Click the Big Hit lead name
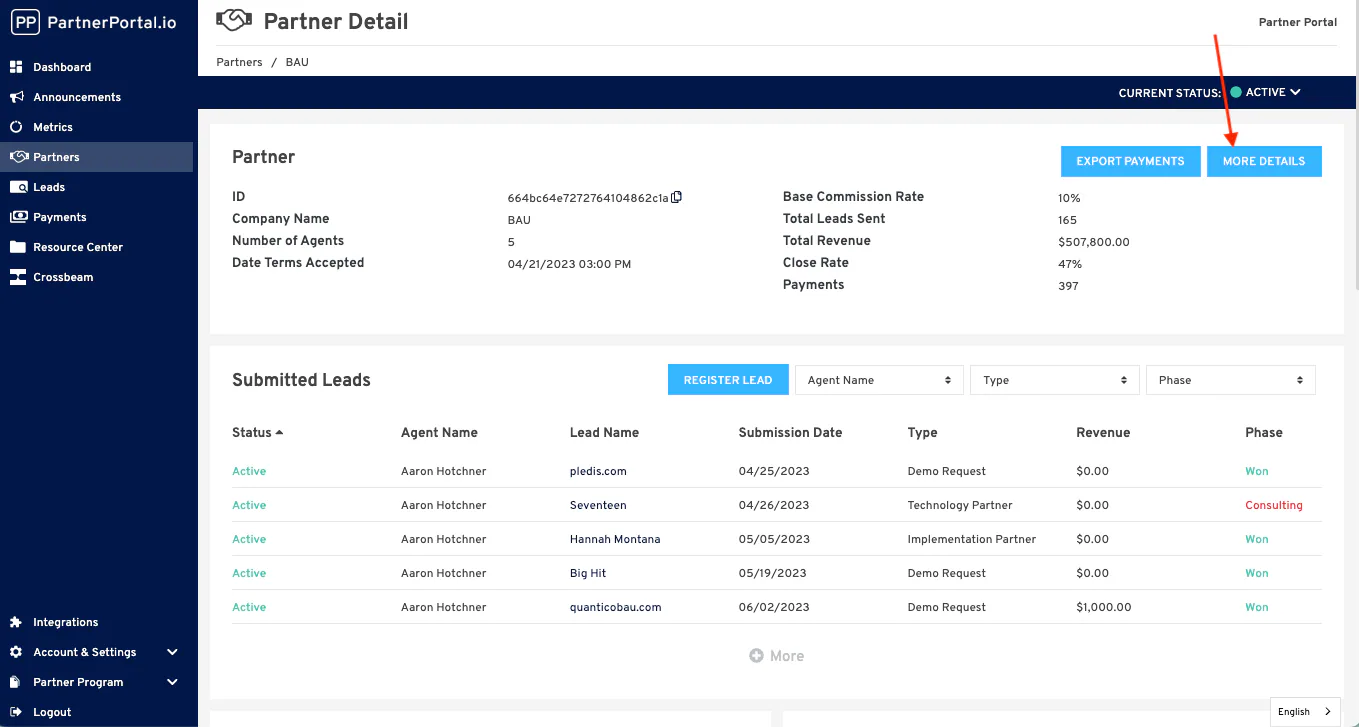Screen dimensions: 1359x727 coord(588,573)
